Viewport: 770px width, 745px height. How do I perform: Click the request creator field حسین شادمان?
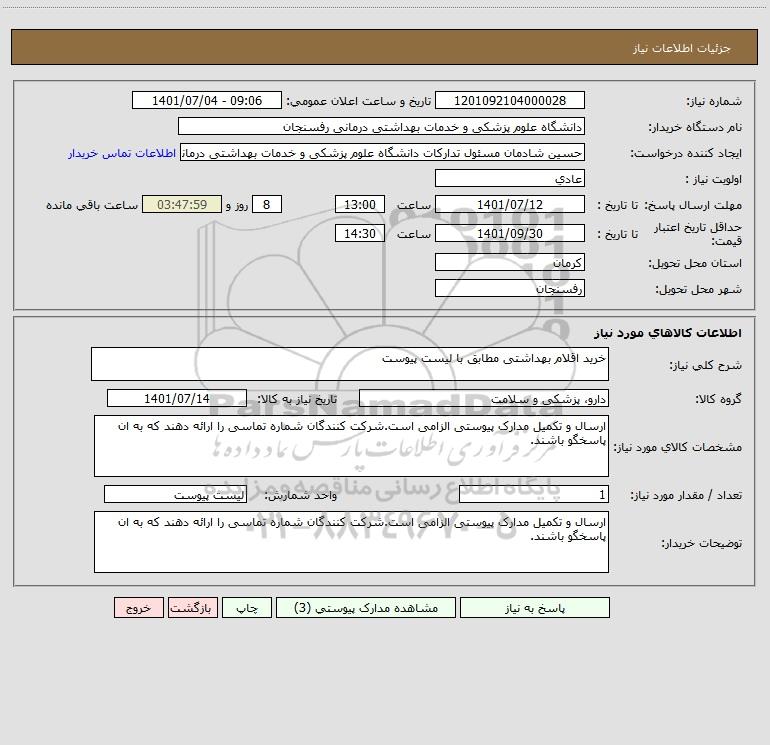click(383, 152)
